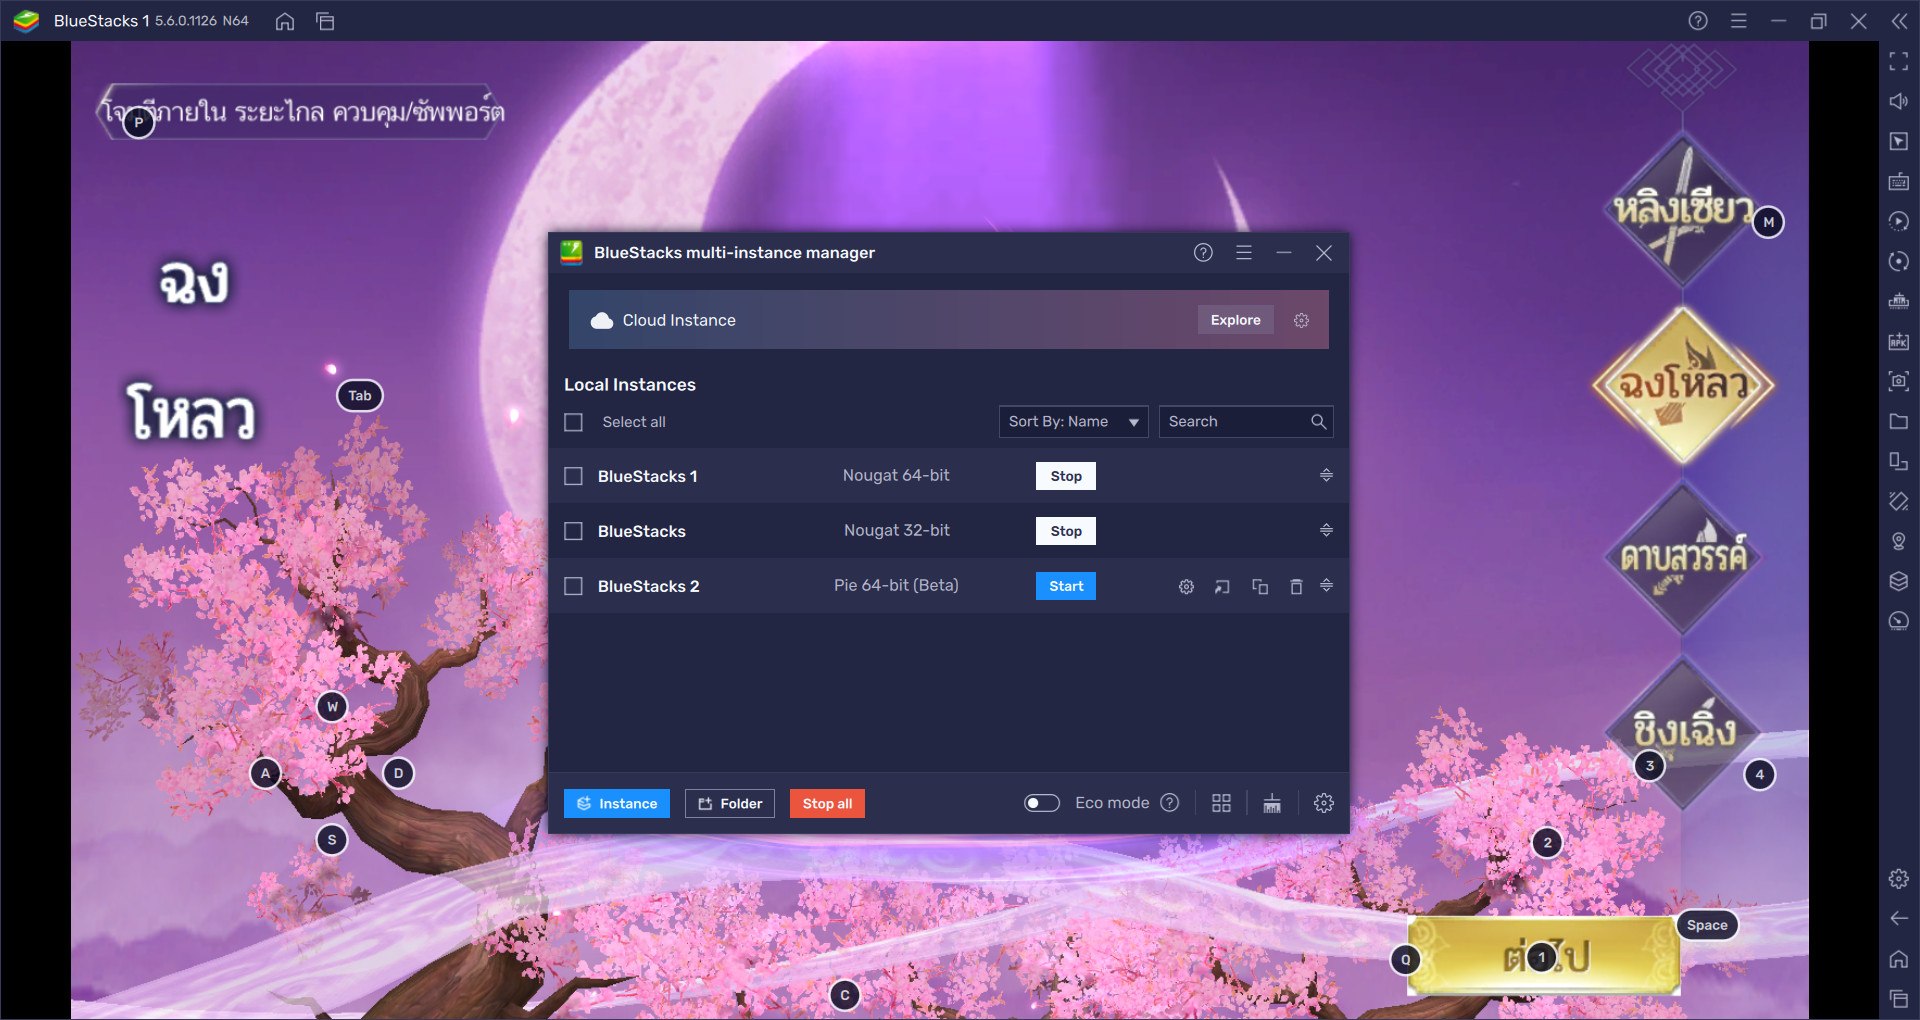Stop the BlueStacks Nougat 32-bit instance
The width and height of the screenshot is (1920, 1020).
[x=1066, y=531]
